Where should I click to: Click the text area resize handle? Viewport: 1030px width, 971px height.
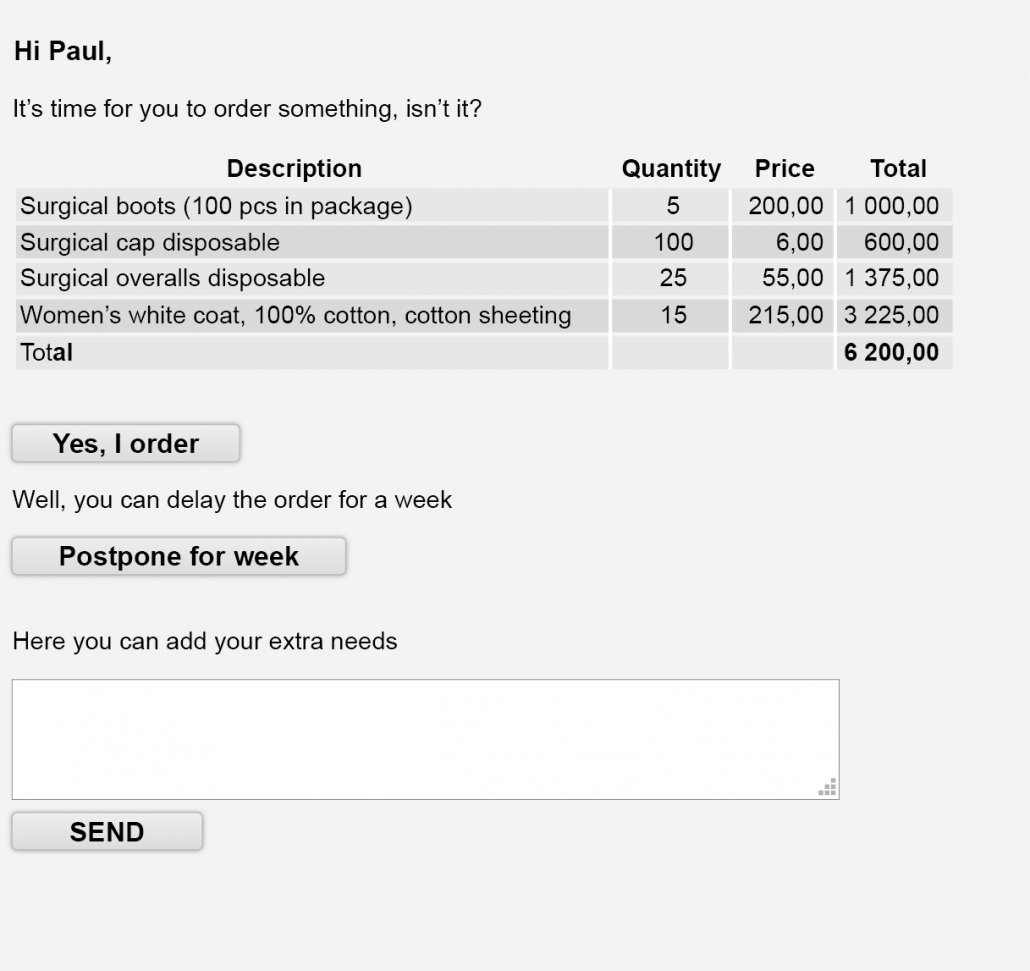[828, 788]
